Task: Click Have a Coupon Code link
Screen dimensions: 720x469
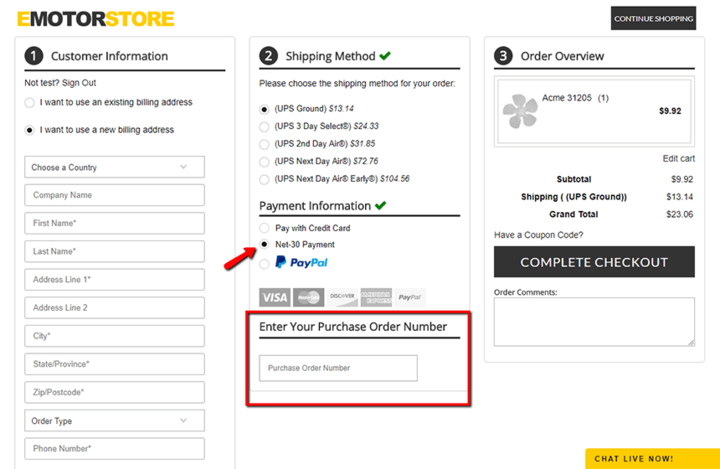Action: coord(538,235)
